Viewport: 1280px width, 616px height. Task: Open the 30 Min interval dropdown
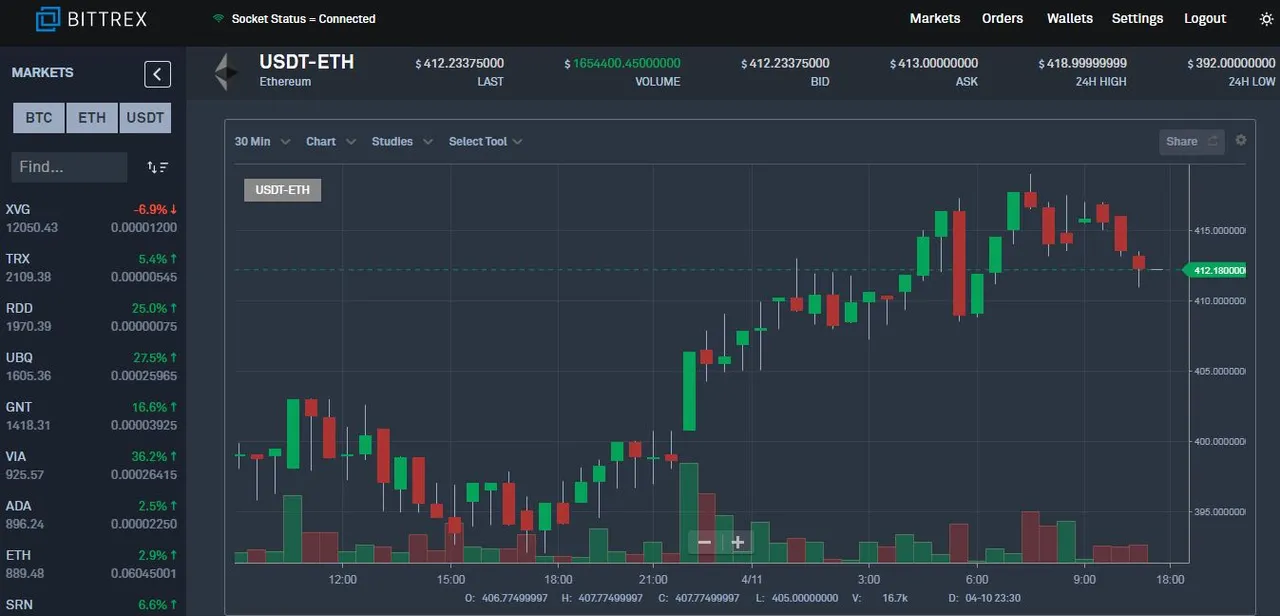[262, 141]
